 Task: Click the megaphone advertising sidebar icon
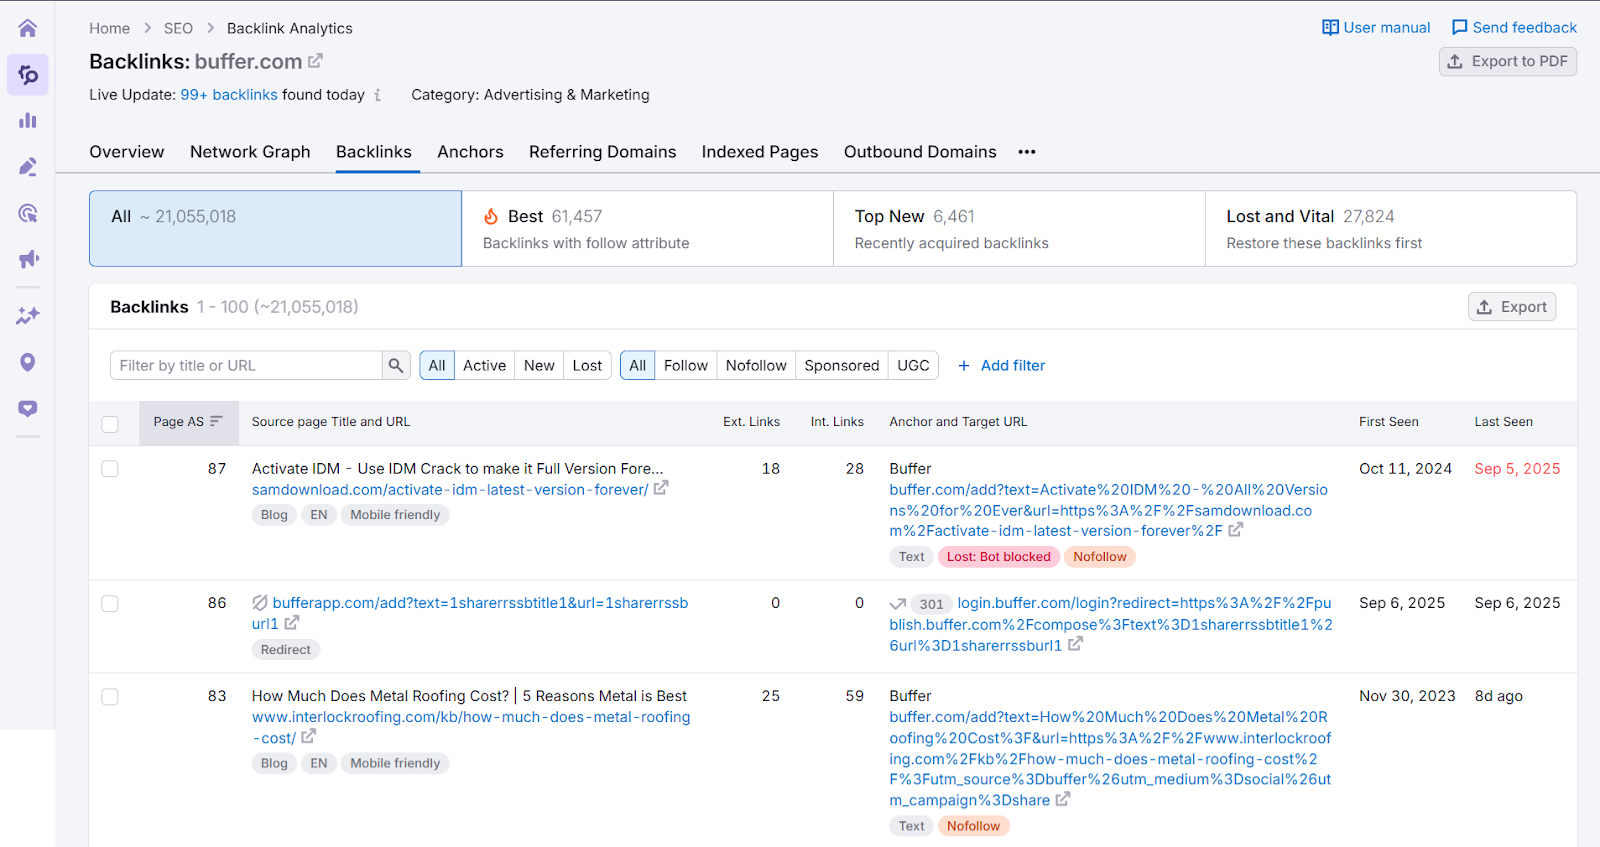[x=28, y=259]
